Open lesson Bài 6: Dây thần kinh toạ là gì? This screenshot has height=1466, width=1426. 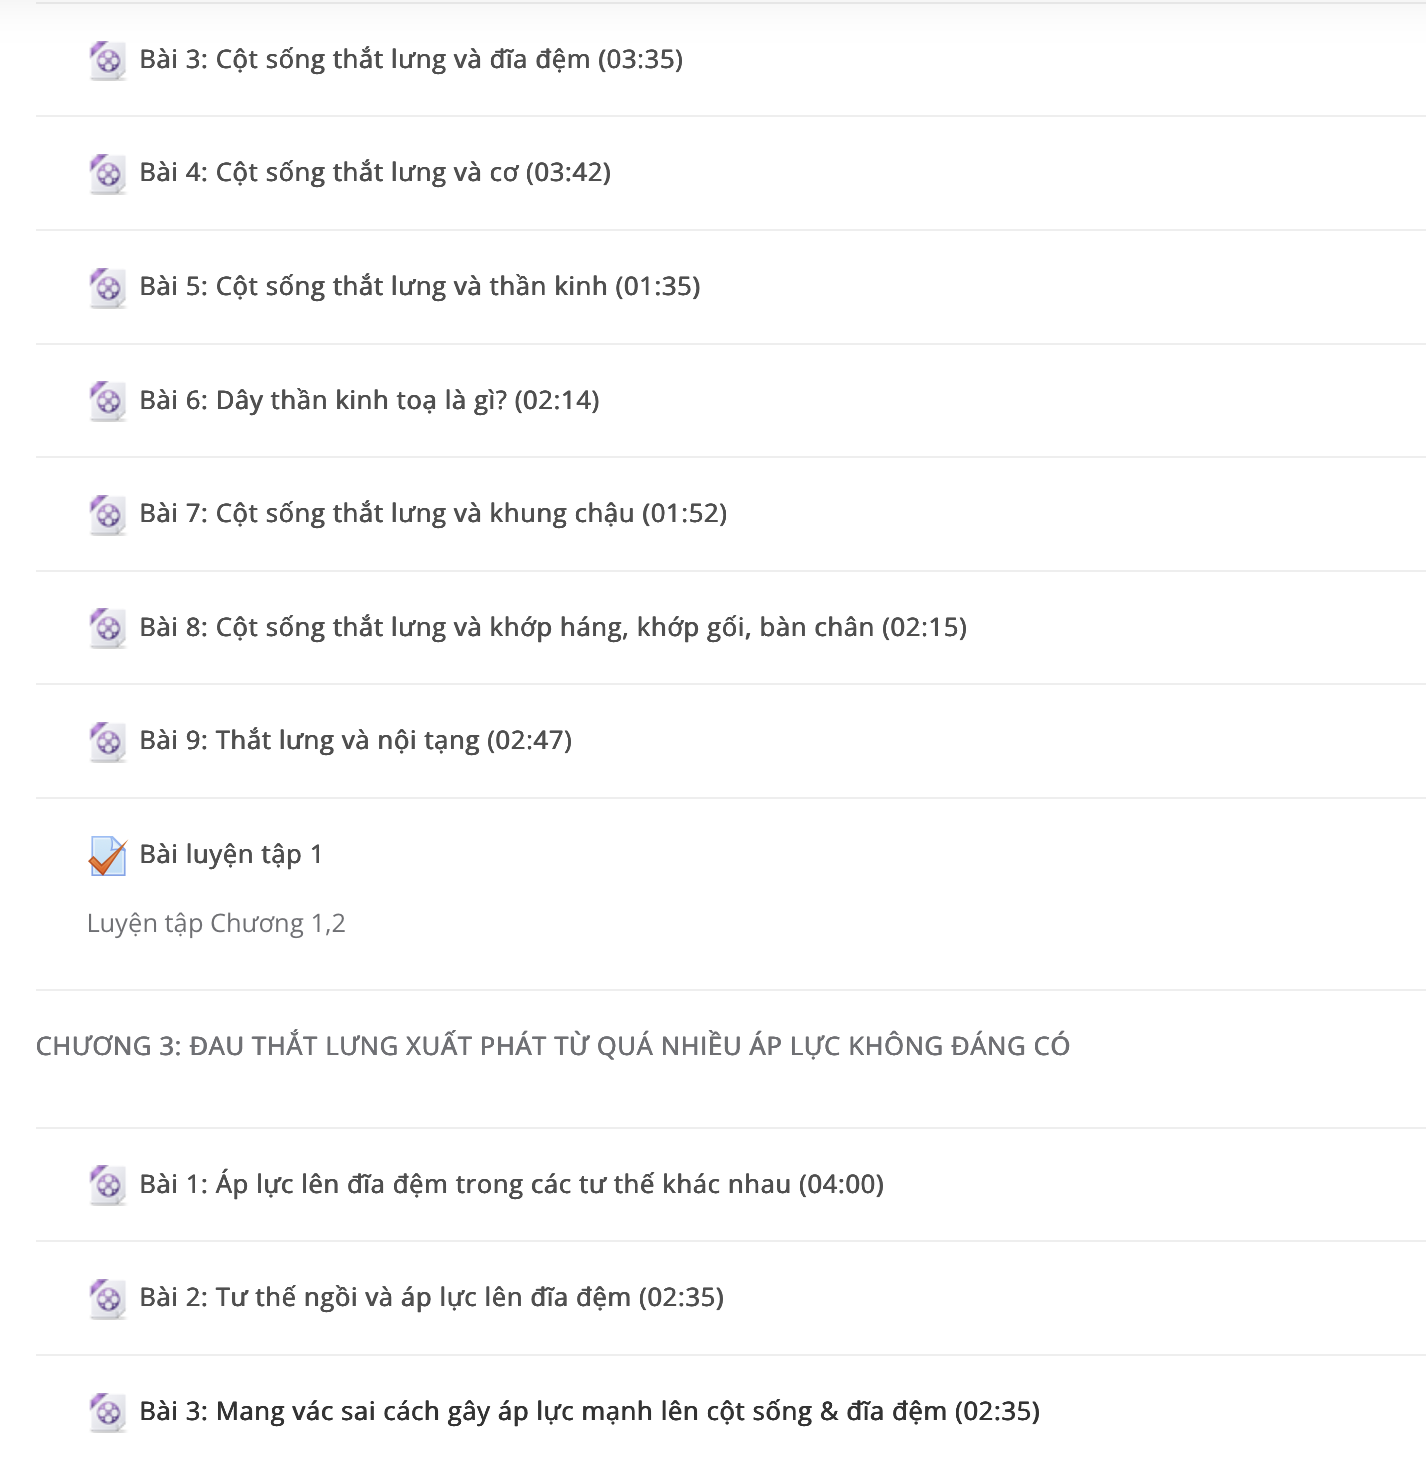pyautogui.click(x=369, y=400)
